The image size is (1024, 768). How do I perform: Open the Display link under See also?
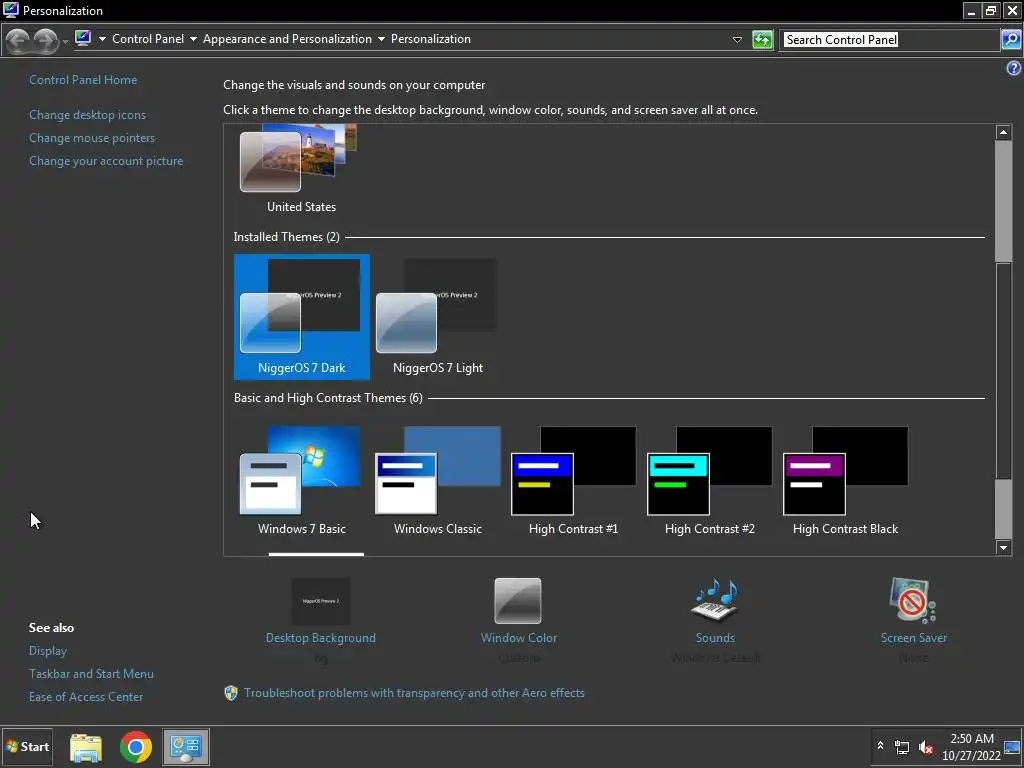(48, 650)
